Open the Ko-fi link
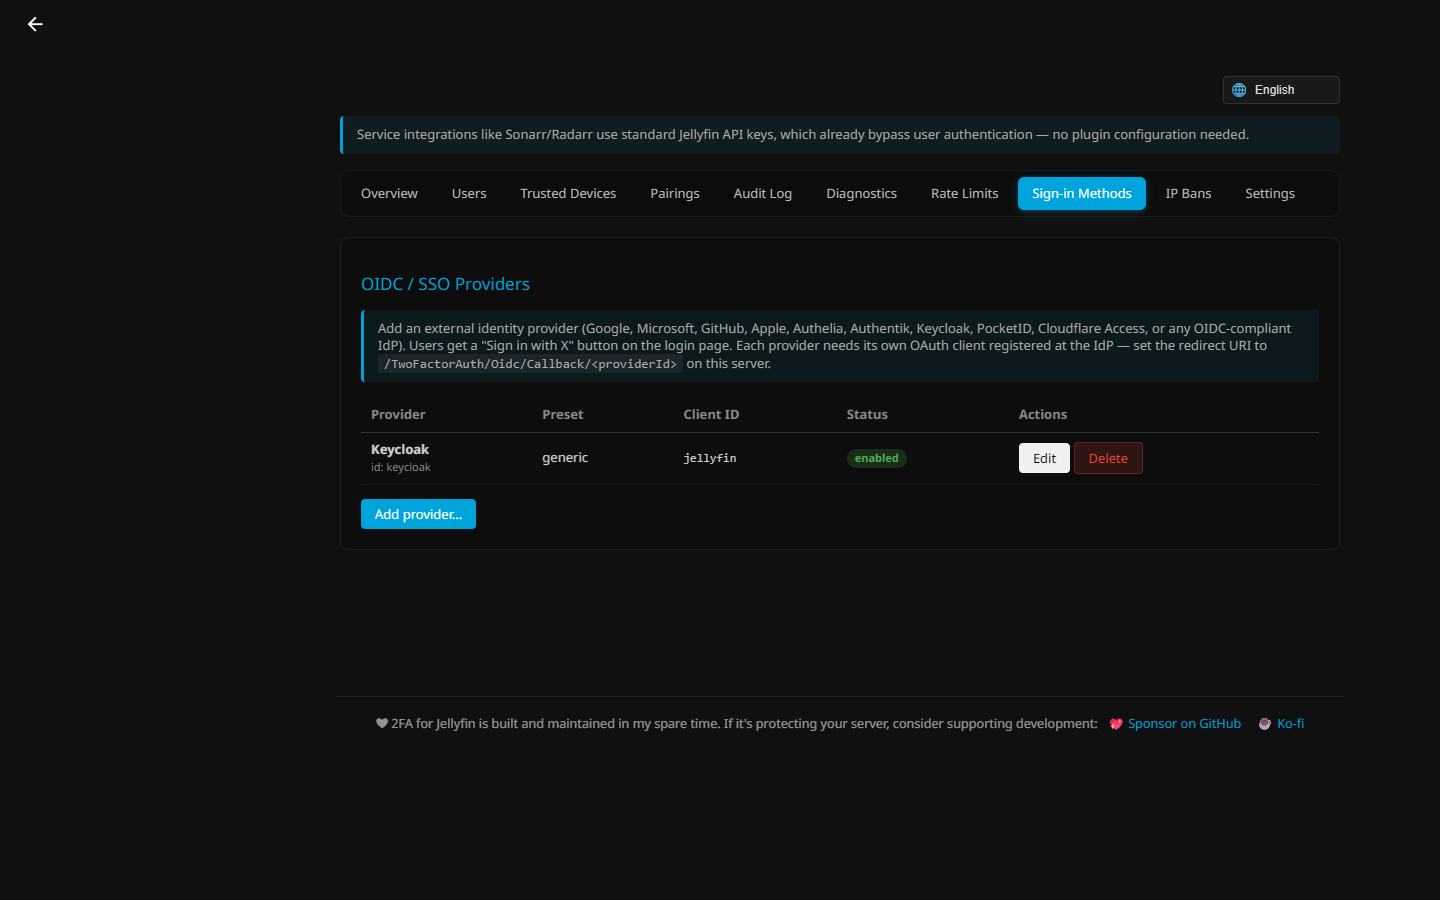The image size is (1440, 900). [1290, 724]
